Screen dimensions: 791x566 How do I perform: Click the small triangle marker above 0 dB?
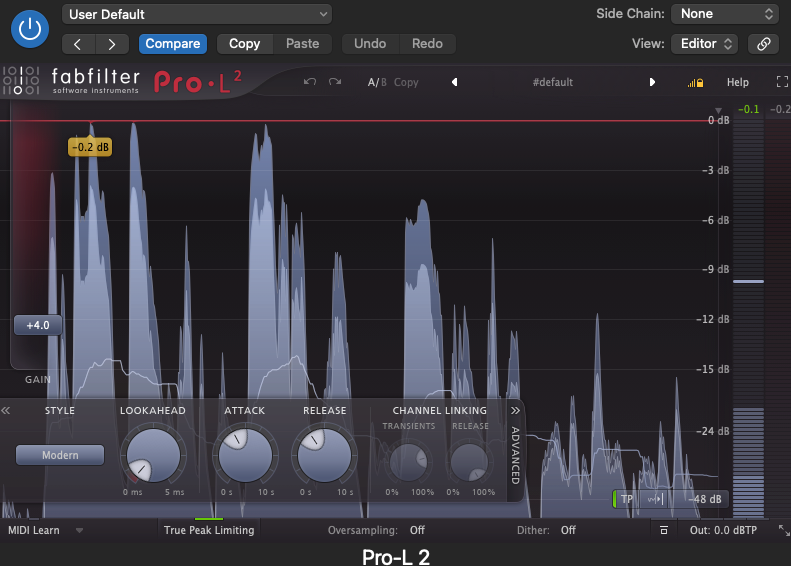718,110
